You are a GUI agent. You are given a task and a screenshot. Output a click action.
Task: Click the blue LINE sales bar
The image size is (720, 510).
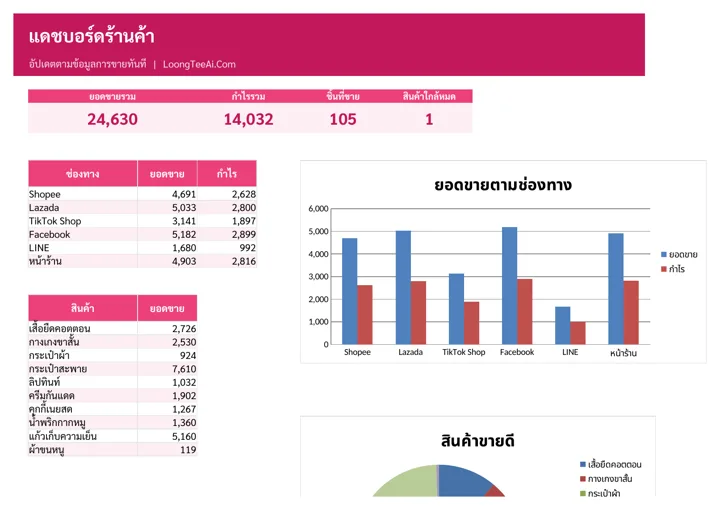pyautogui.click(x=562, y=325)
